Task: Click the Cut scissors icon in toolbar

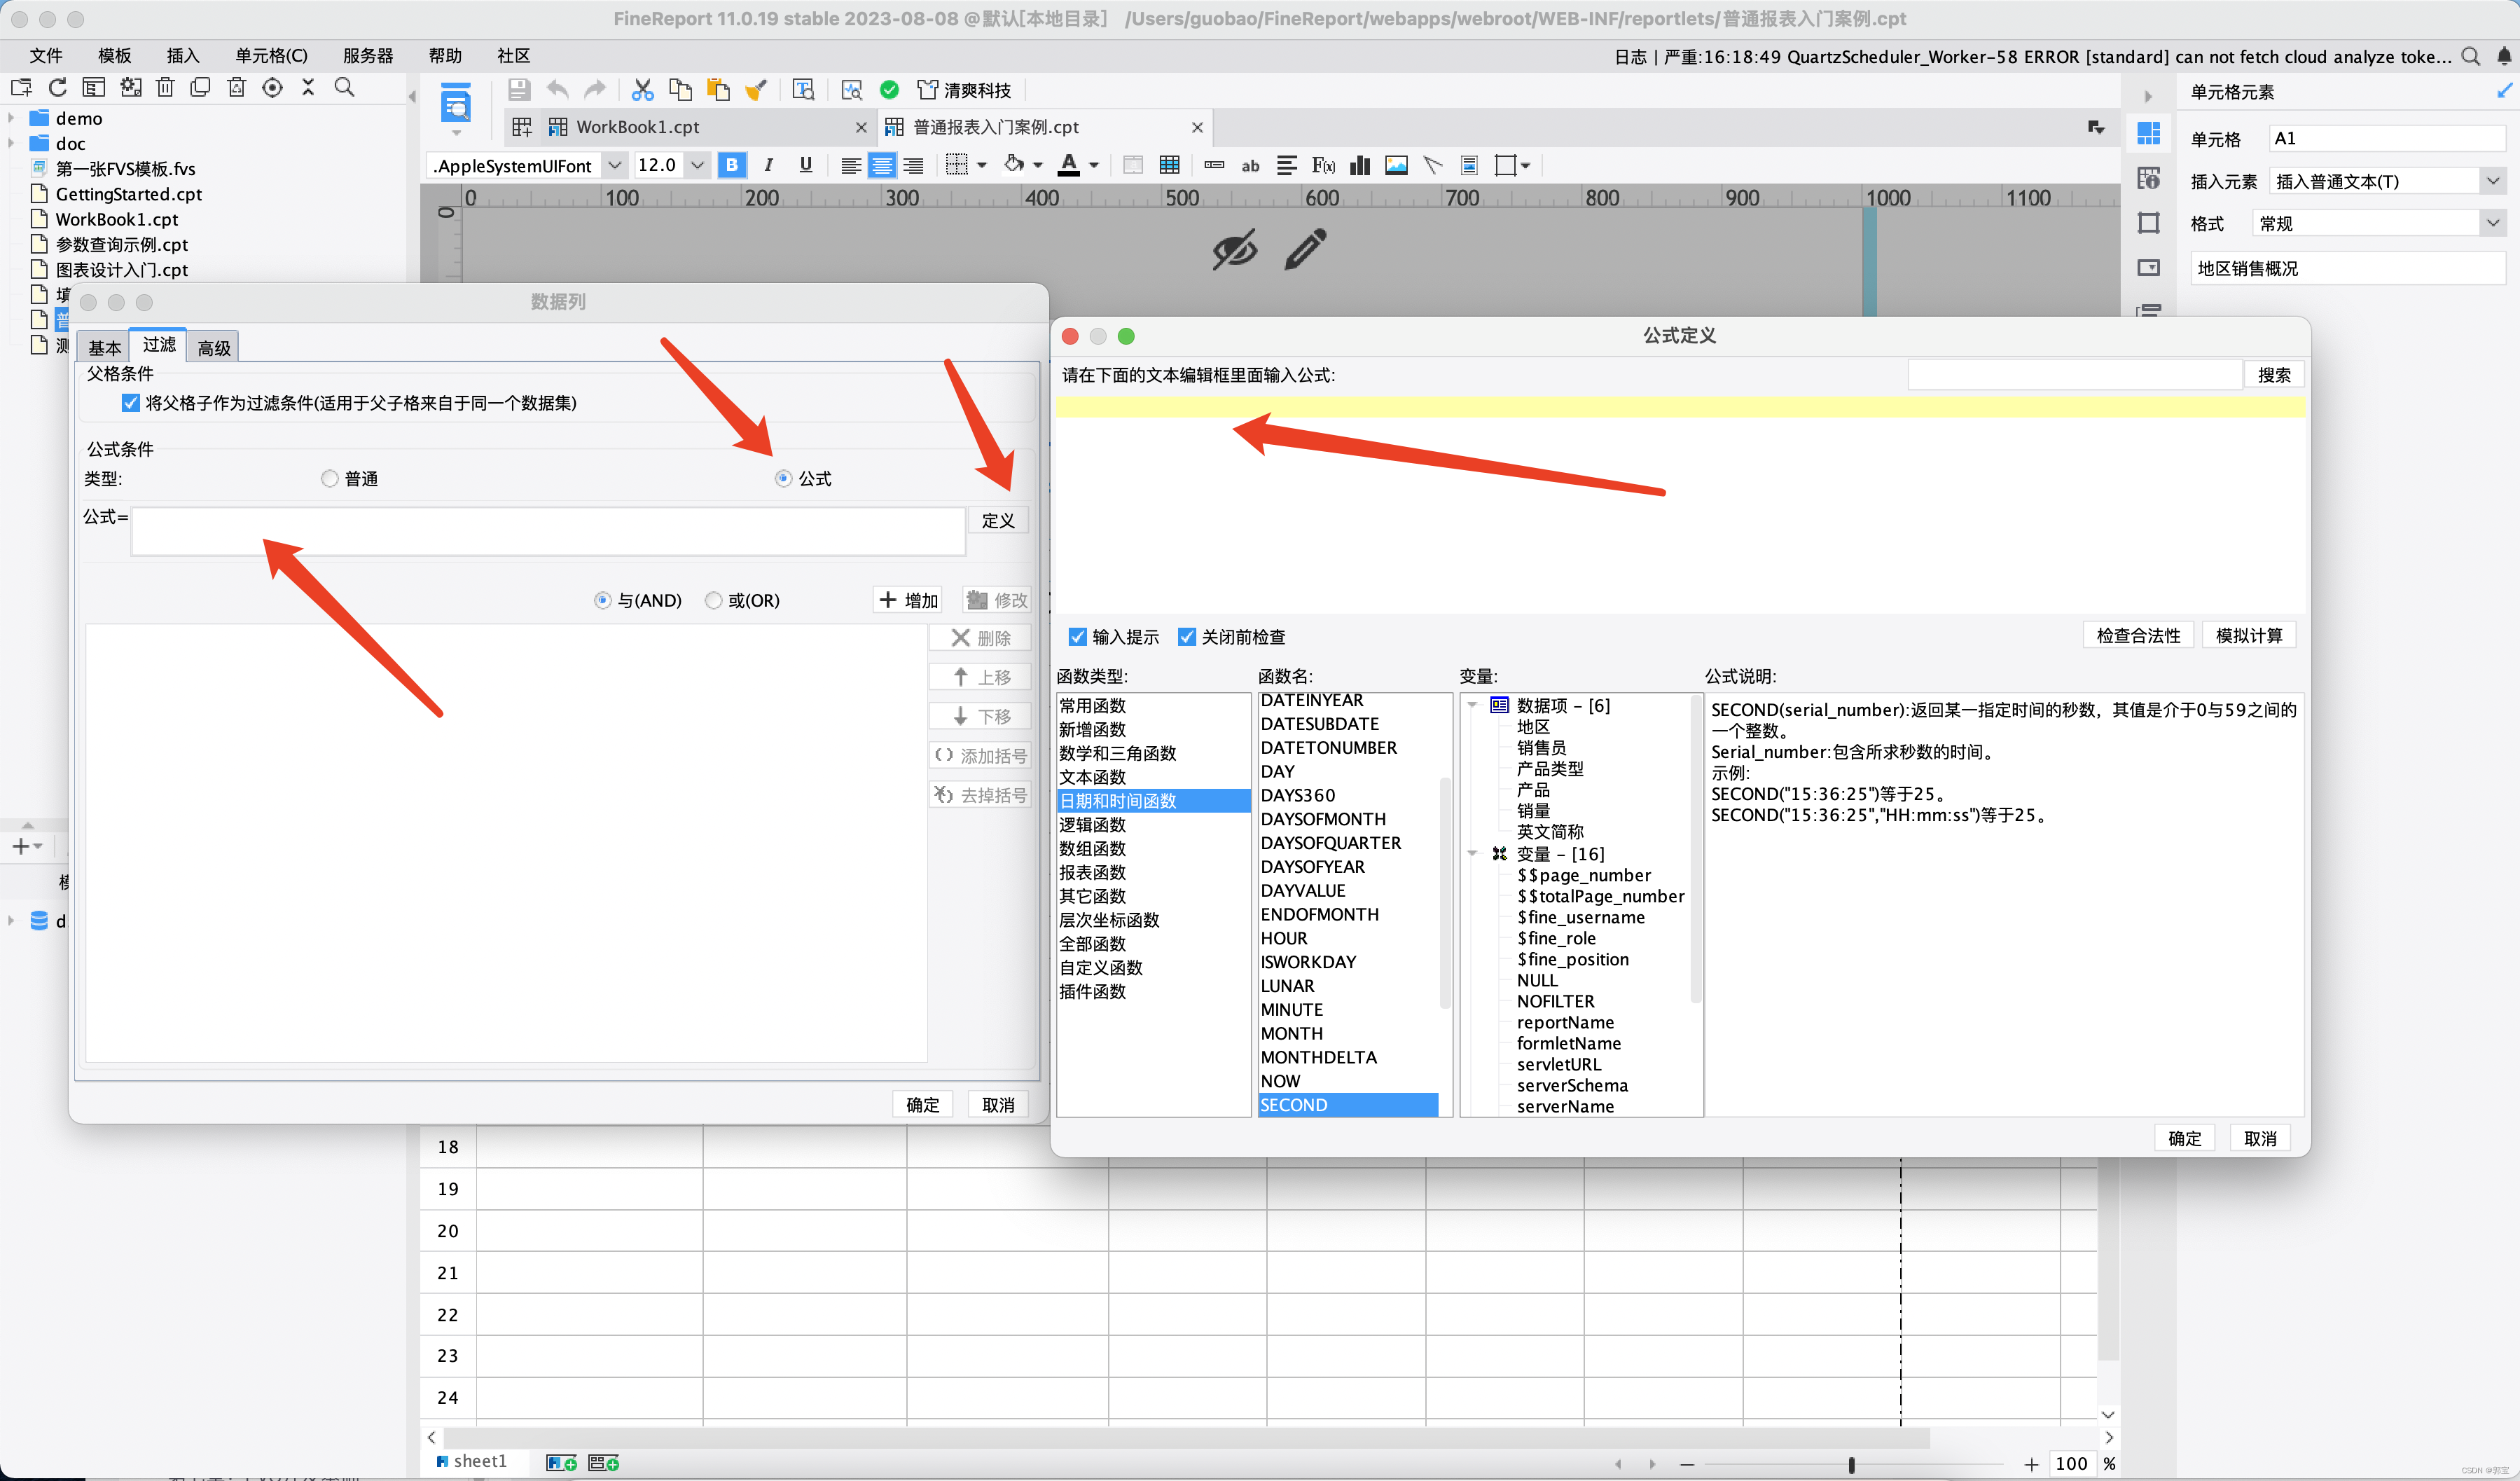Action: (x=642, y=90)
